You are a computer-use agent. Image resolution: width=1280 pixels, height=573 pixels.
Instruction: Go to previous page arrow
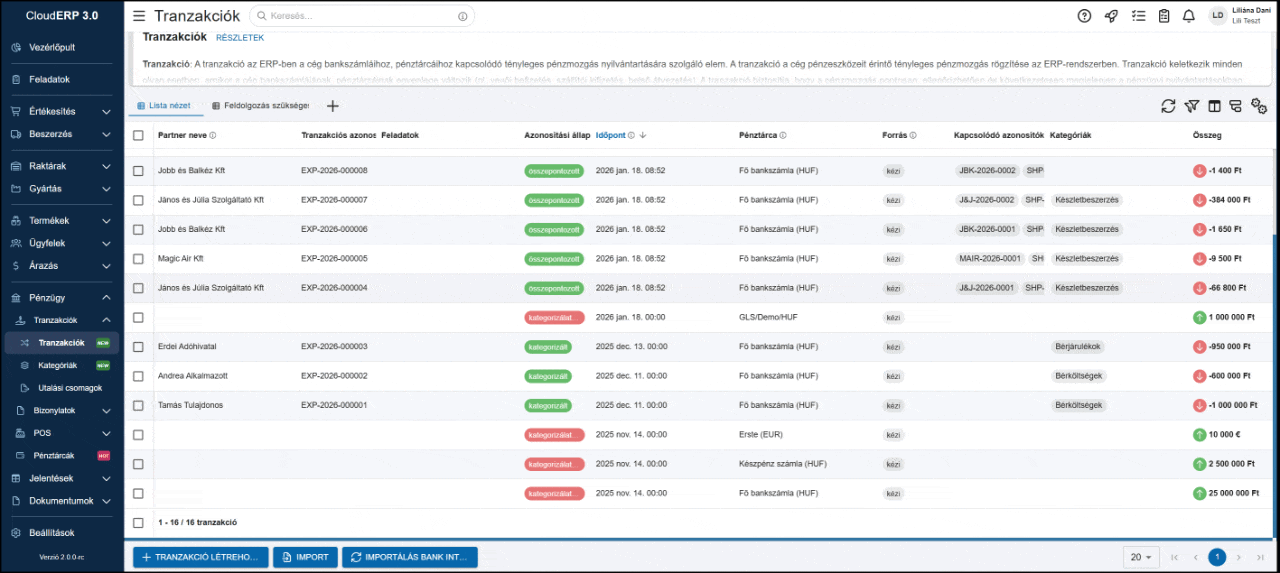(1195, 557)
